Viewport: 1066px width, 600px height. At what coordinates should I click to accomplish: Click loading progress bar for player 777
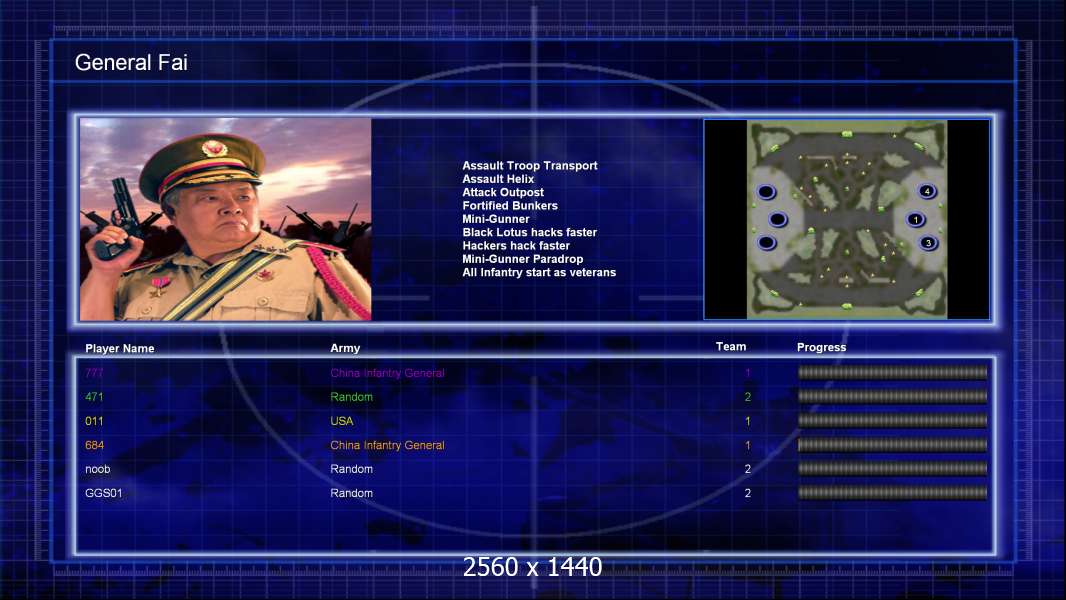point(893,372)
